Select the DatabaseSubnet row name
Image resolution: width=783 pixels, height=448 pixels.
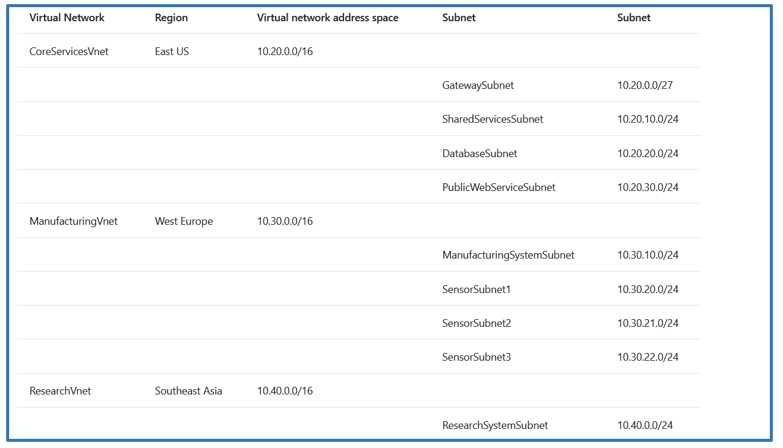[x=480, y=154]
